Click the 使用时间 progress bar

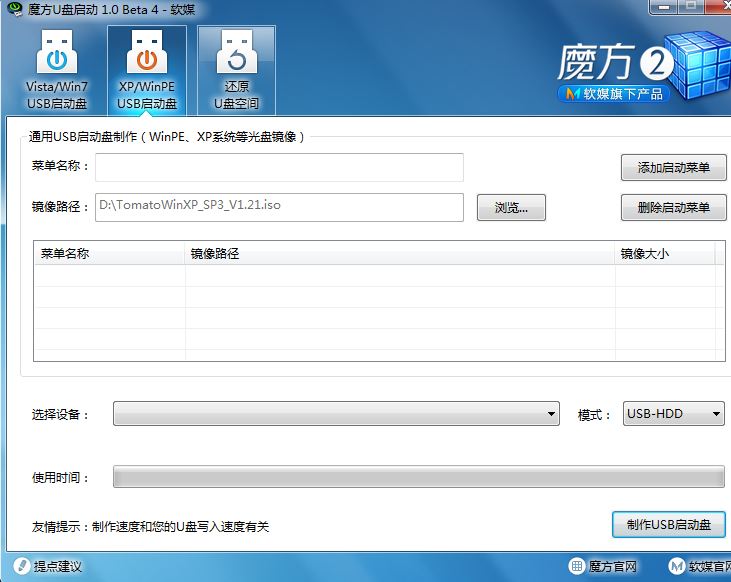pos(418,477)
